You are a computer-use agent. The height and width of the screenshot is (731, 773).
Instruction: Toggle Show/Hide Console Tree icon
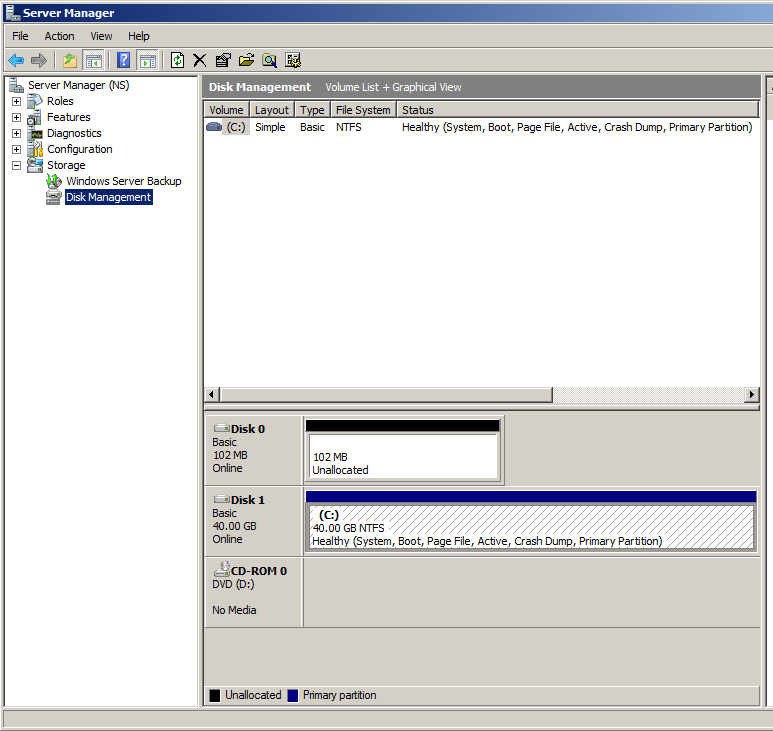(94, 61)
